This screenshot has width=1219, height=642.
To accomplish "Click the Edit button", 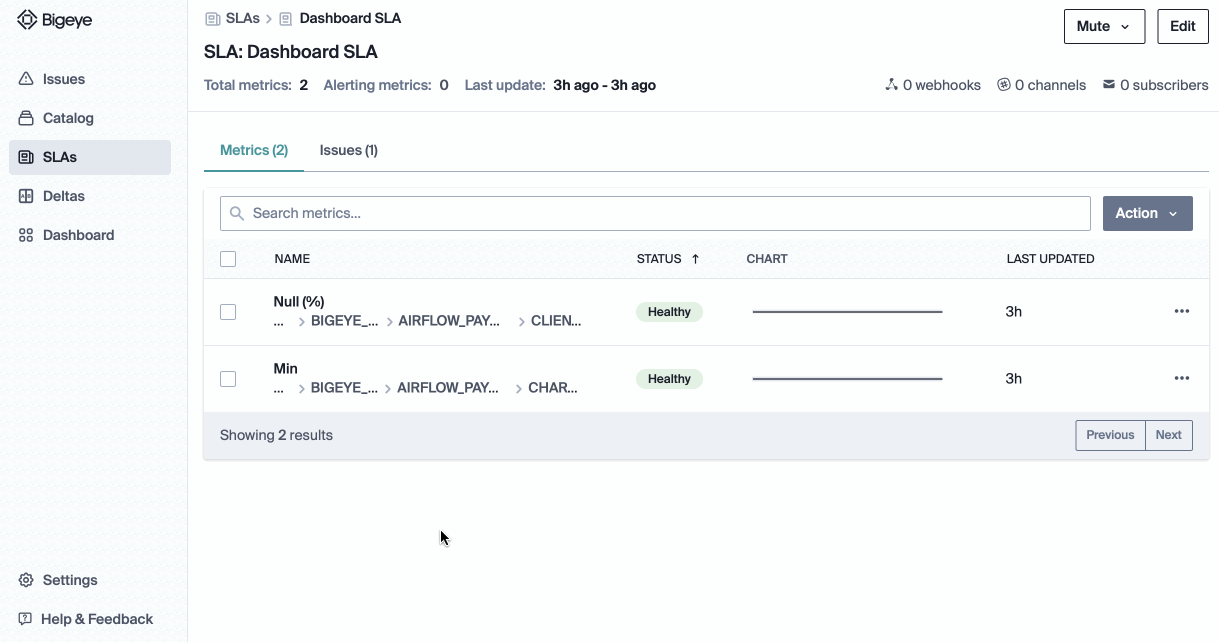I will tap(1183, 26).
